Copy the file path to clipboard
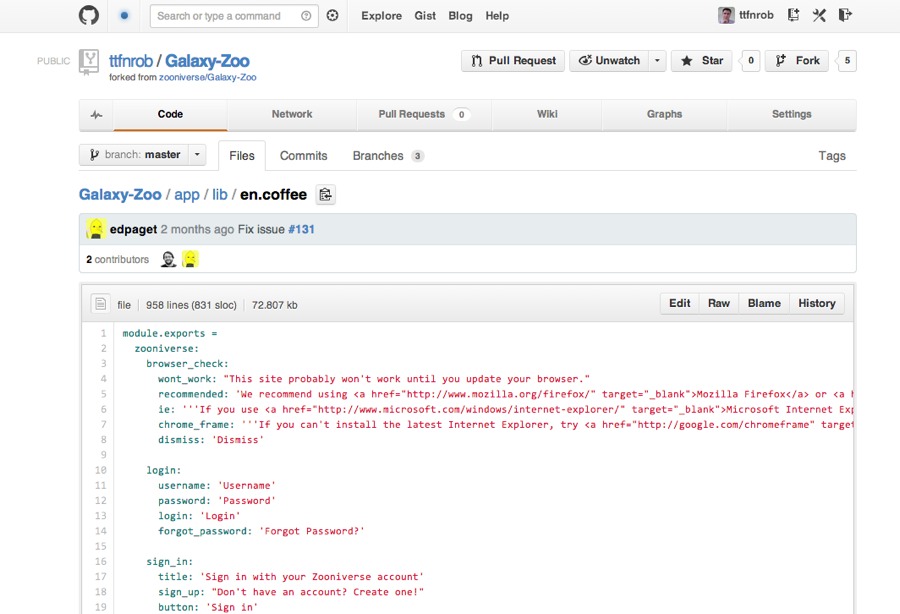Screen dimensions: 900x614 coord(325,195)
